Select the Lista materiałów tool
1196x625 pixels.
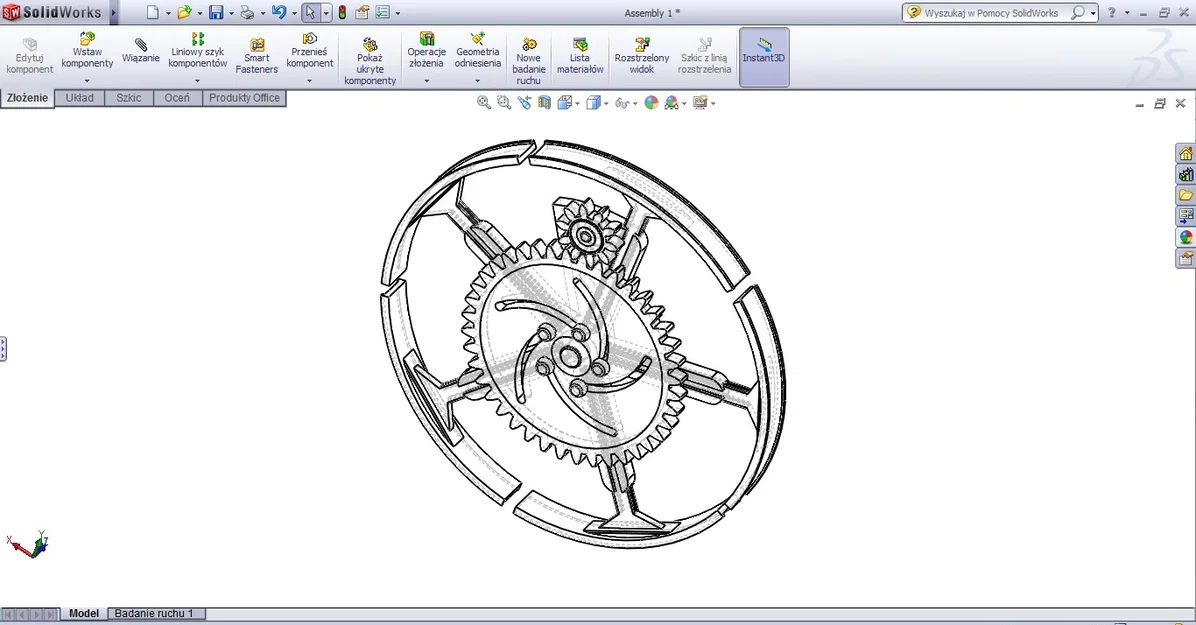580,57
